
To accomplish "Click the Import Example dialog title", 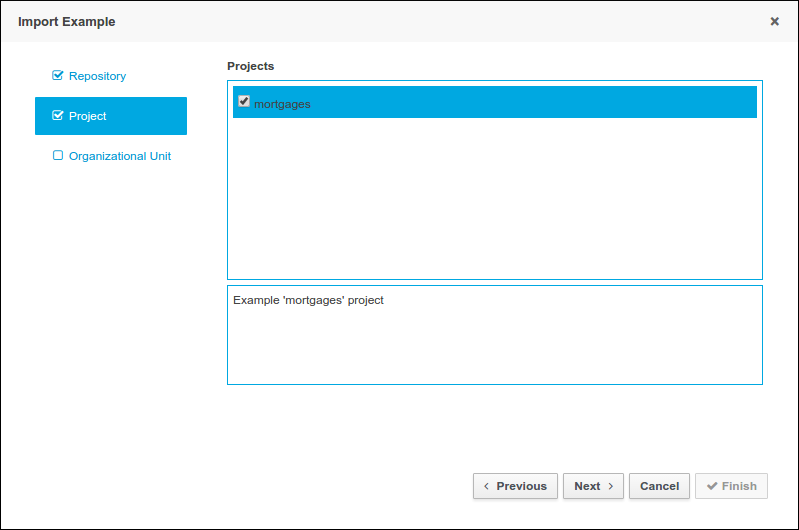I will pos(66,21).
